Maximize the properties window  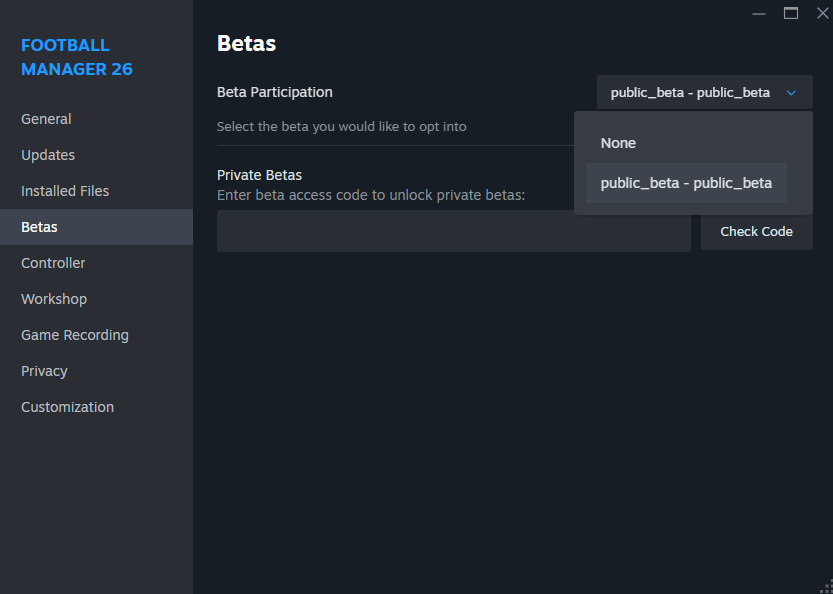[791, 13]
